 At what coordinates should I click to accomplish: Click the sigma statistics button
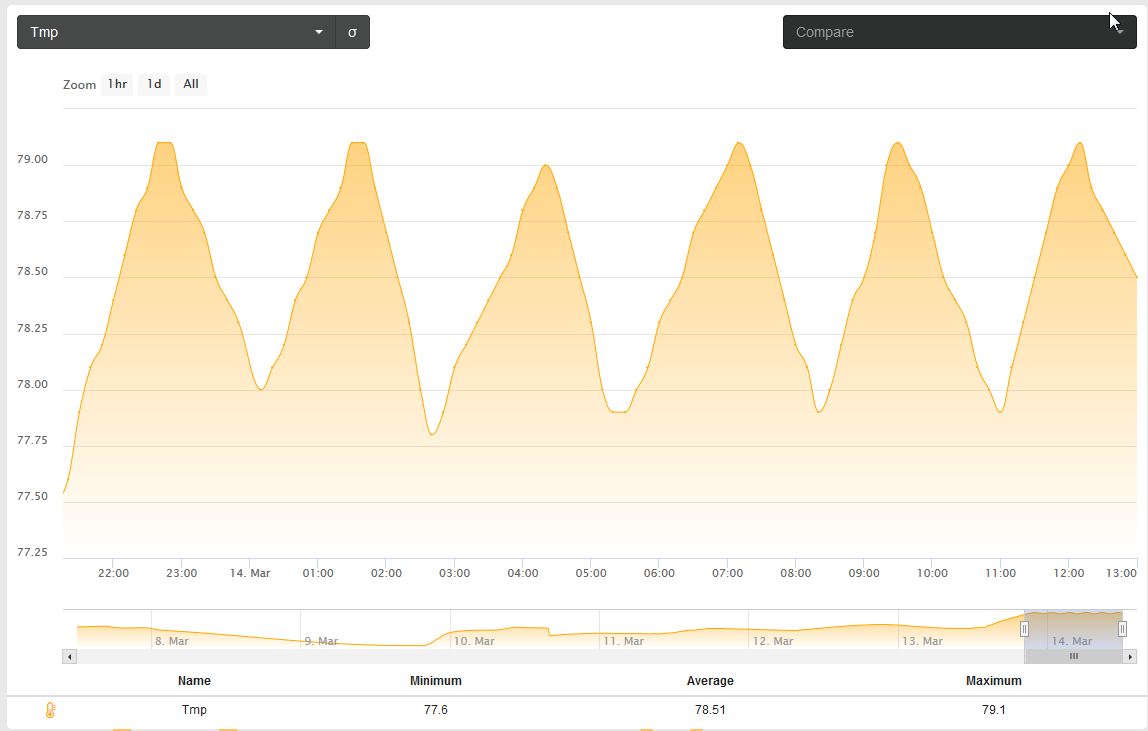coord(352,32)
